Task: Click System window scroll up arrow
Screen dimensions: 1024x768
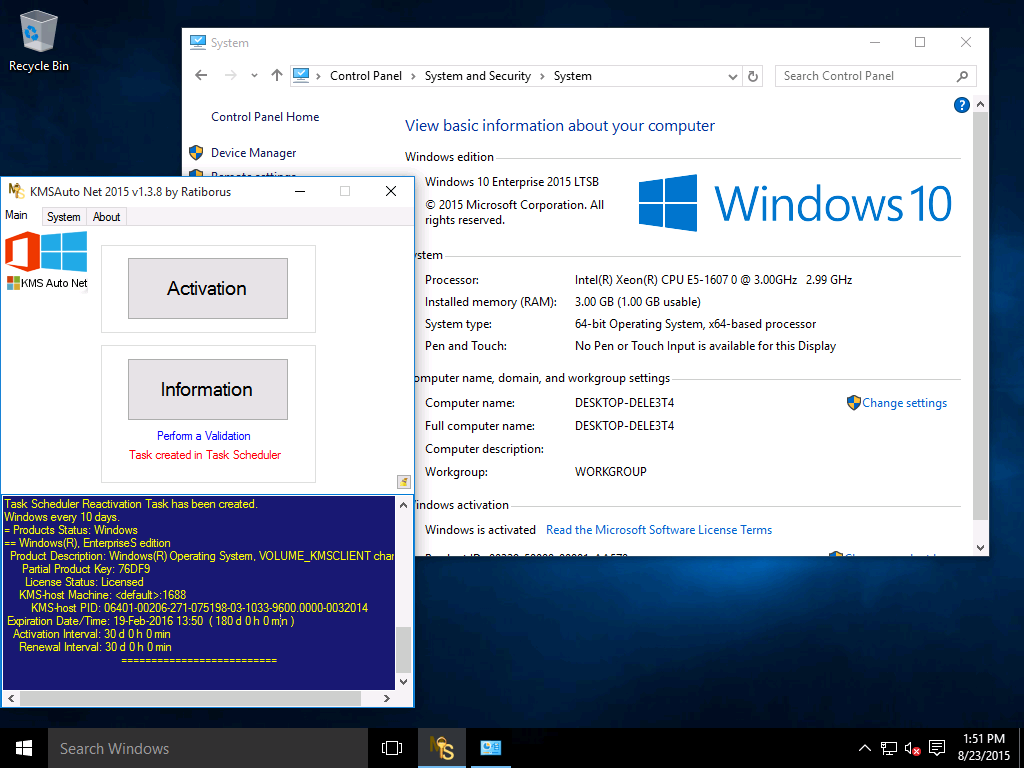Action: (x=980, y=104)
